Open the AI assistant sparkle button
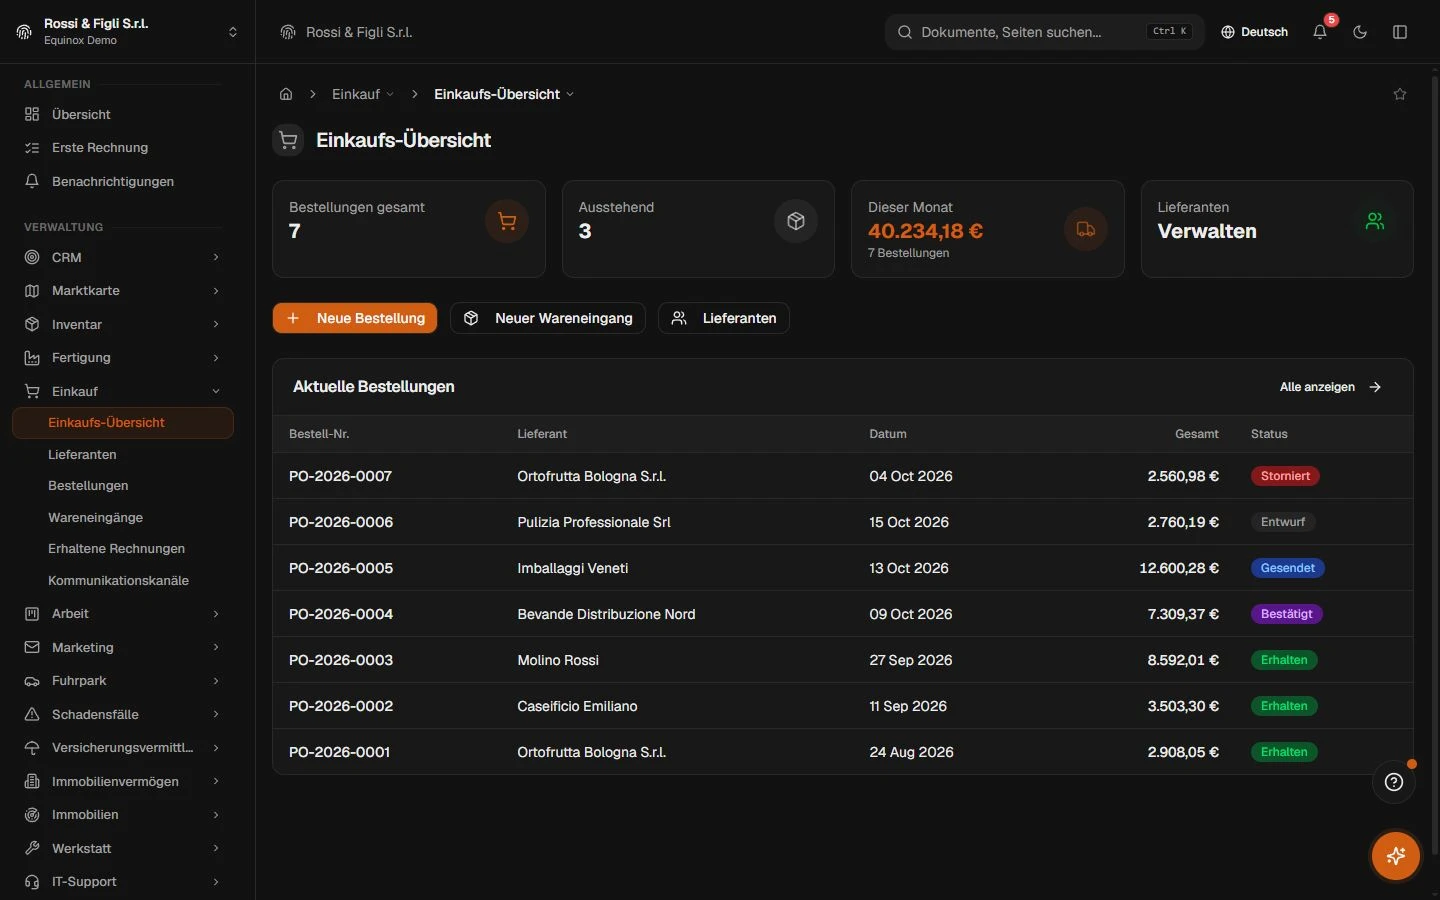The height and width of the screenshot is (900, 1440). pyautogui.click(x=1396, y=856)
